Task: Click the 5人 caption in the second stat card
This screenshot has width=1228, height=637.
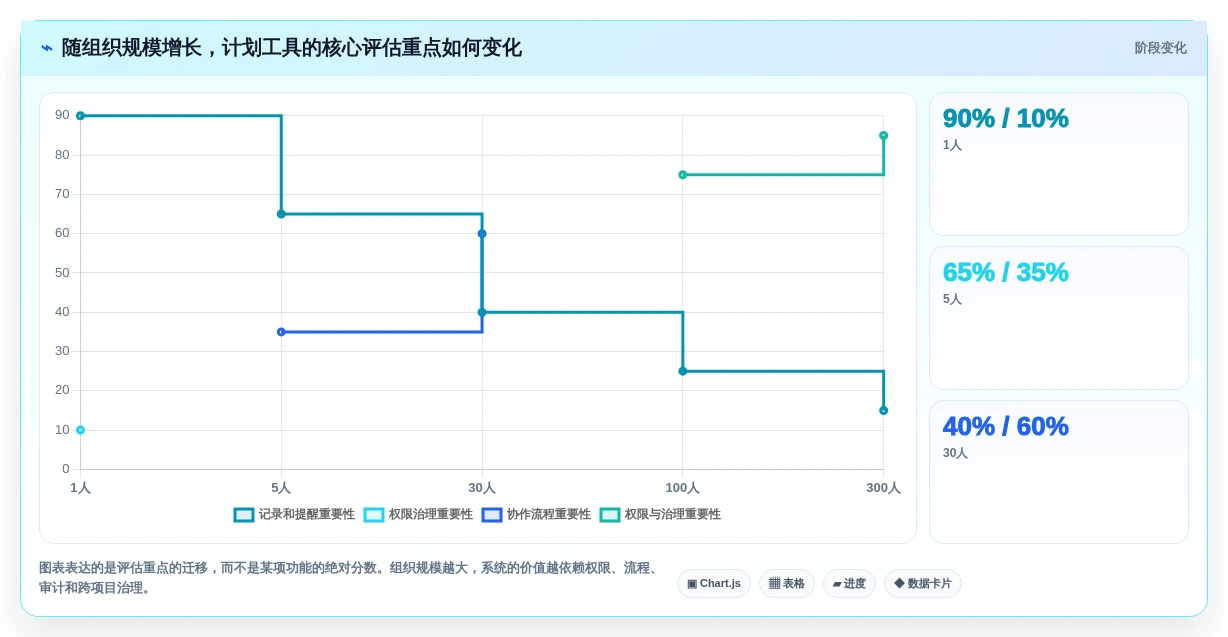Action: coord(952,299)
